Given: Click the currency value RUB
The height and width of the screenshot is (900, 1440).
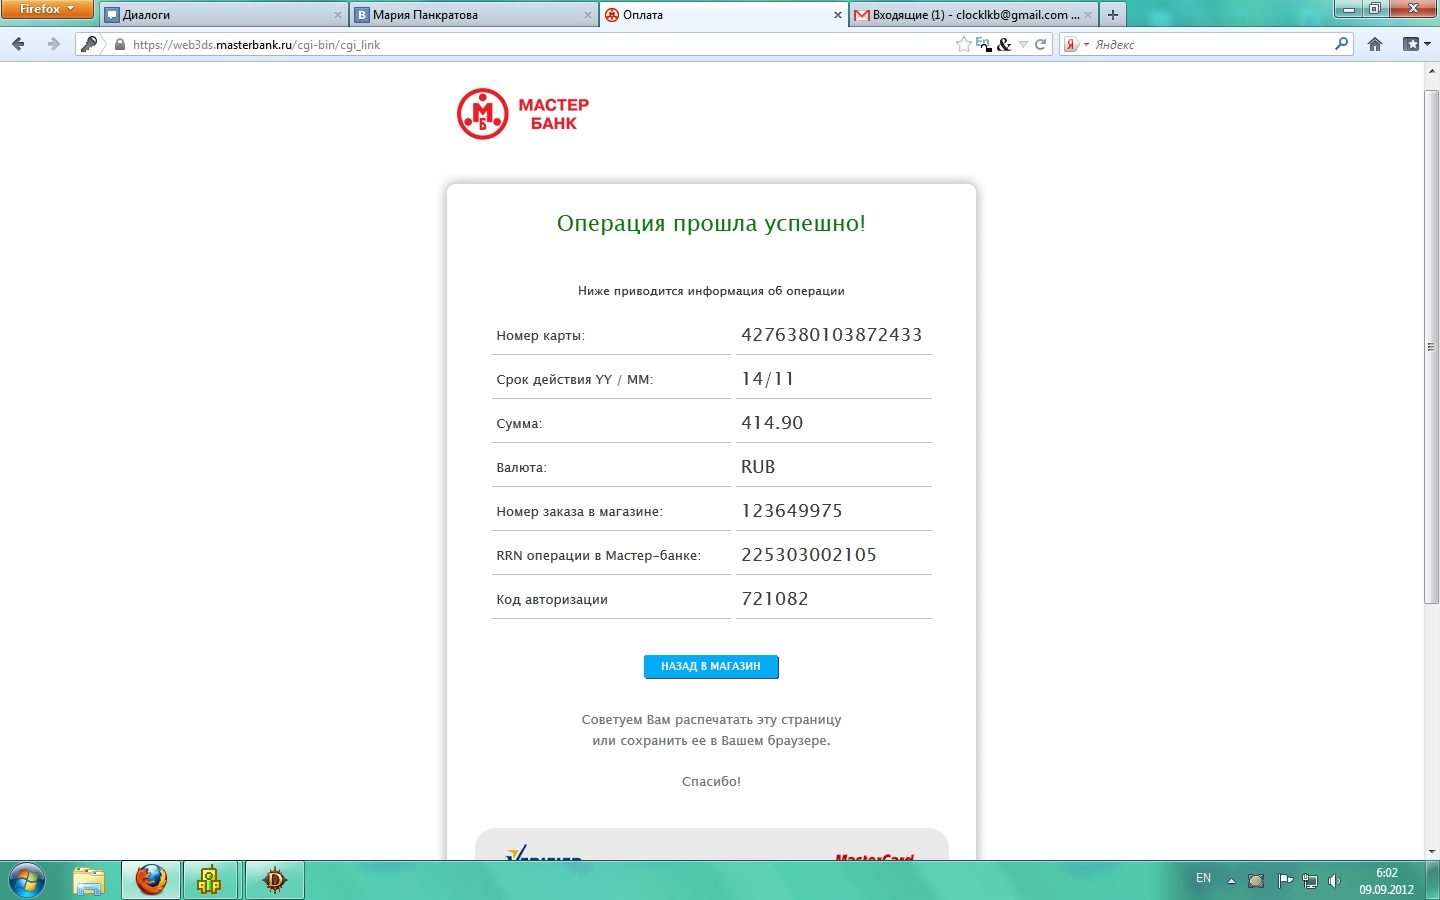Looking at the screenshot, I should 758,467.
